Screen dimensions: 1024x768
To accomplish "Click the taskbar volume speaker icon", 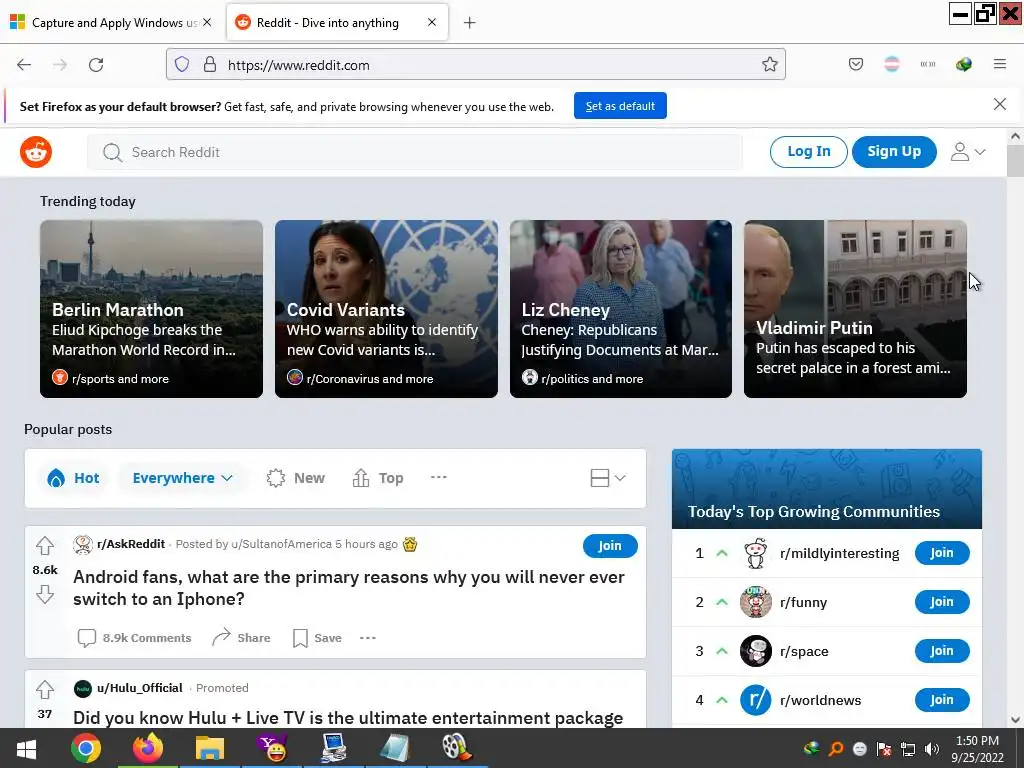I will [932, 749].
